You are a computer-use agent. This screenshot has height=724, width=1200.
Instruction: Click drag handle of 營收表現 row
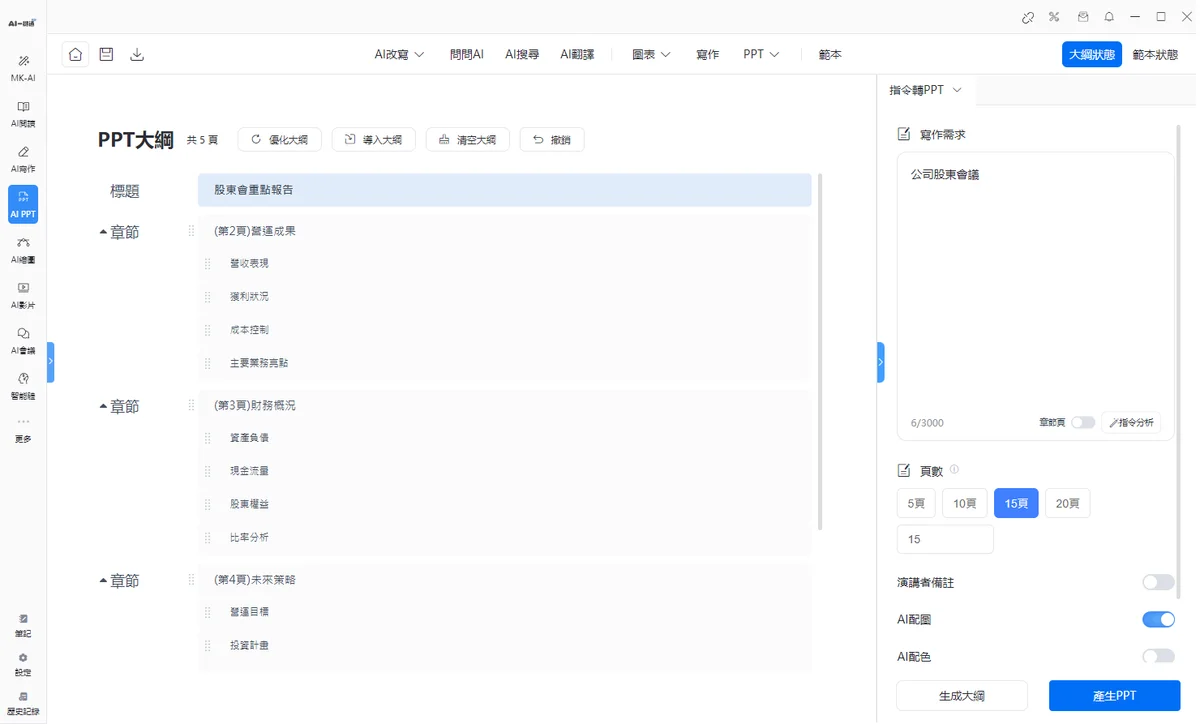pyautogui.click(x=208, y=264)
